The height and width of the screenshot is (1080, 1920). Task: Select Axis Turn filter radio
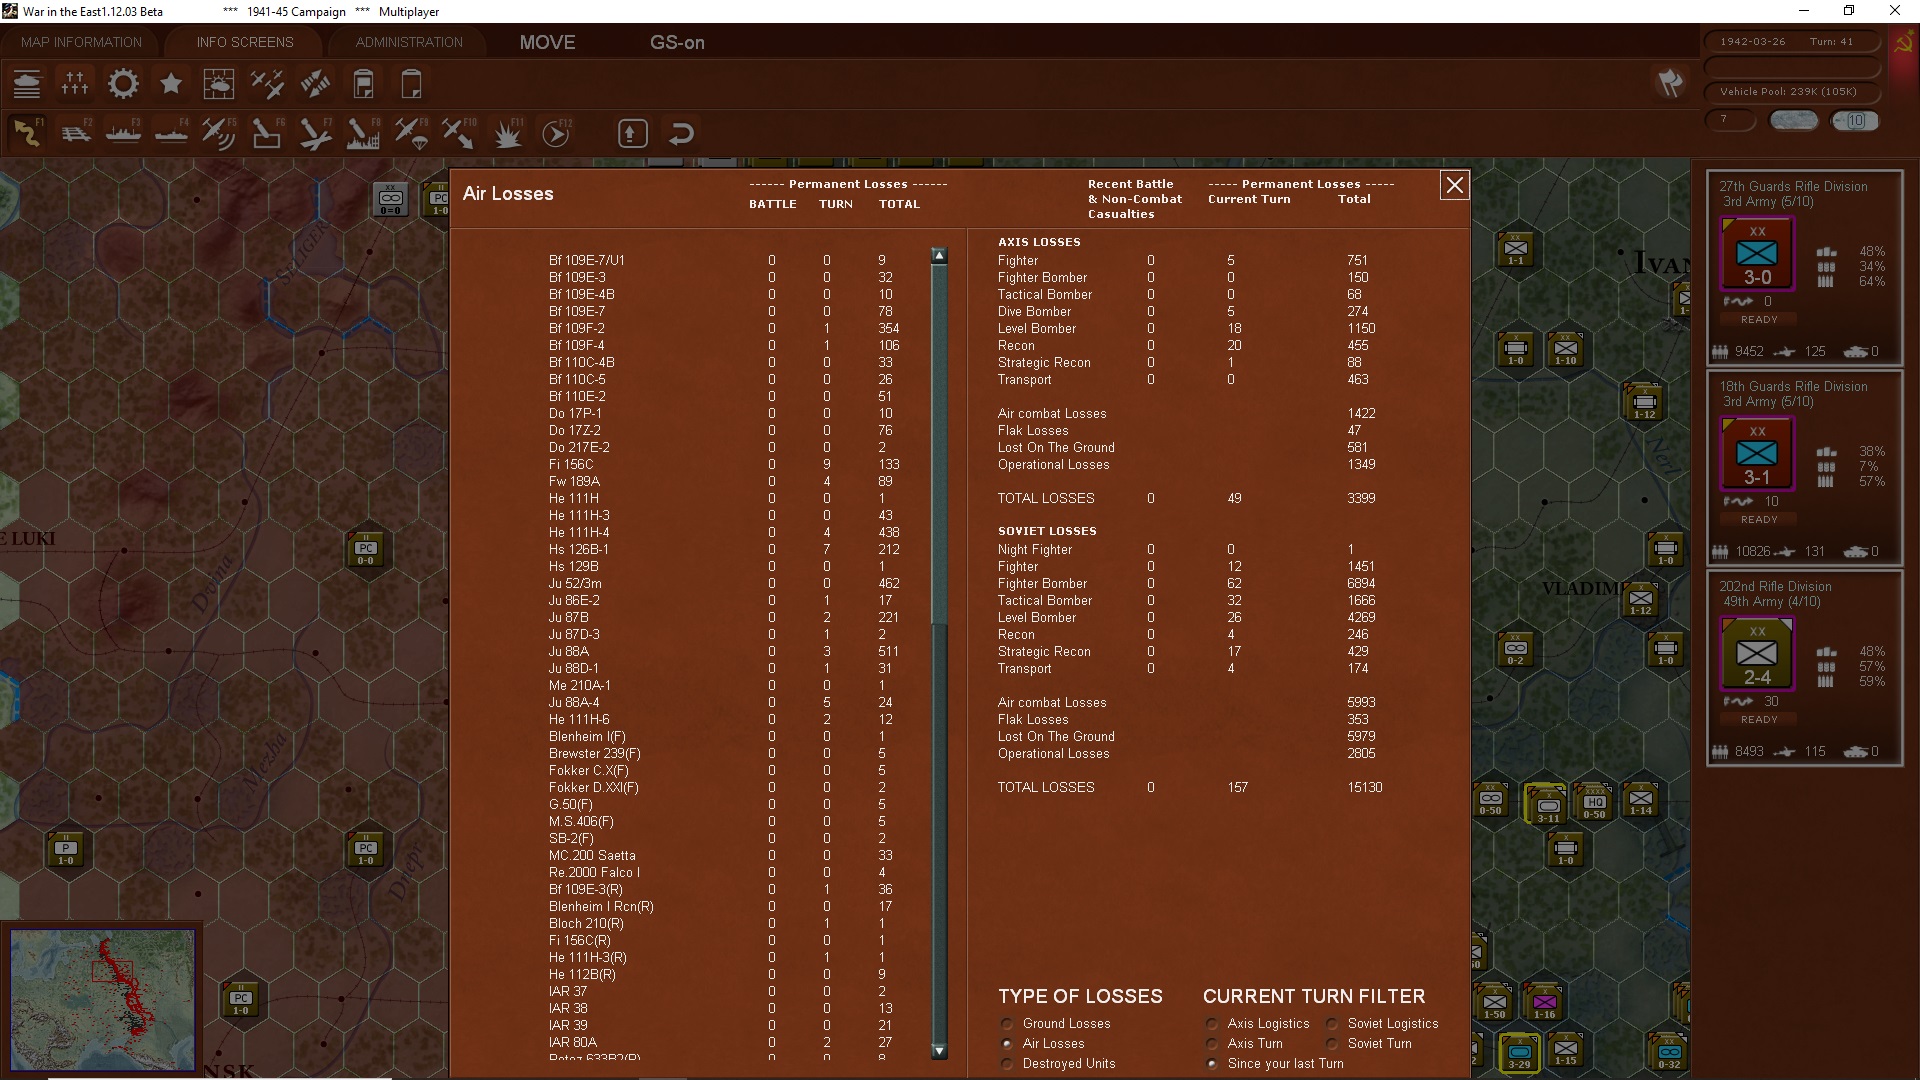tap(1212, 1044)
